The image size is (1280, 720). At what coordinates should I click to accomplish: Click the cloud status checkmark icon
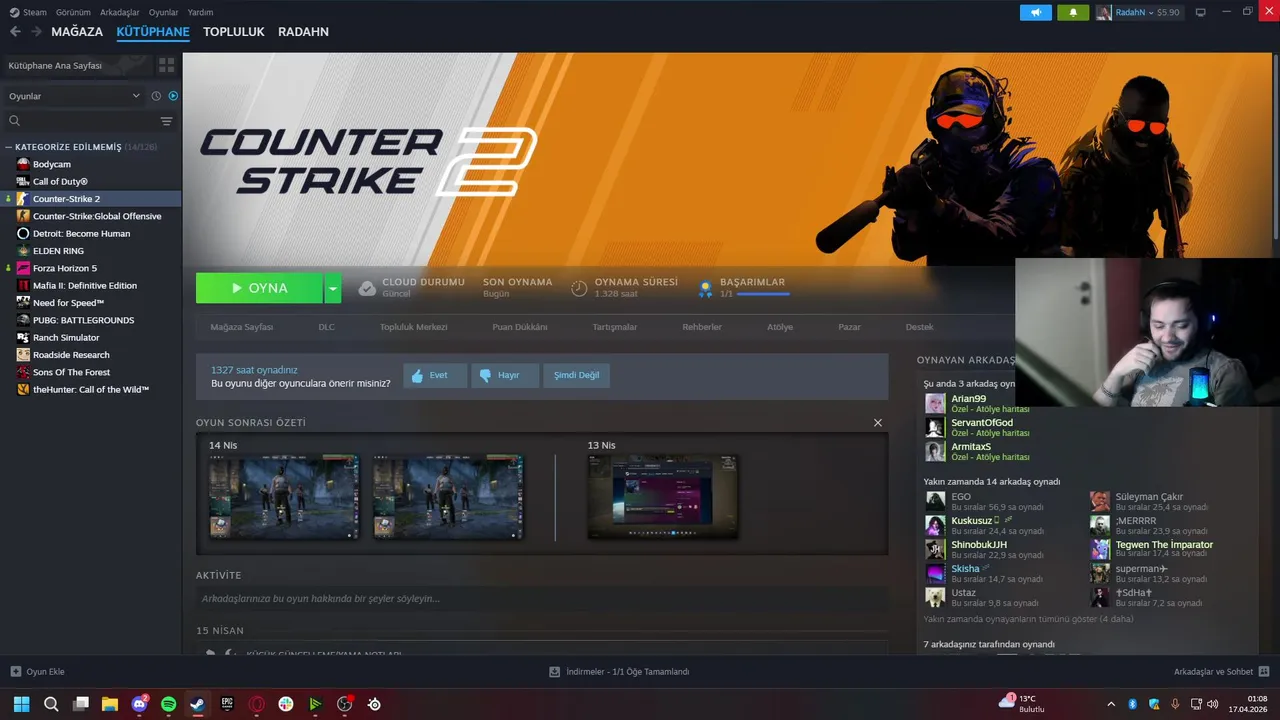click(x=367, y=288)
